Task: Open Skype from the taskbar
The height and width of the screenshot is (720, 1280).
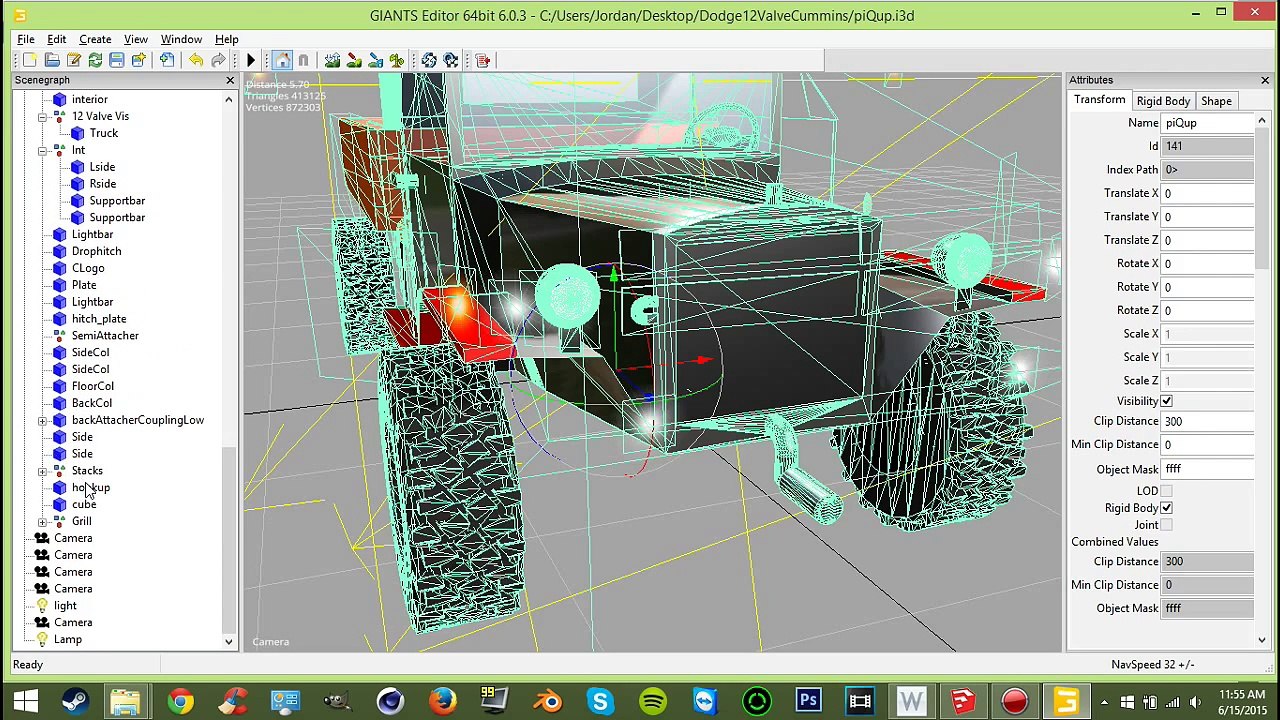Action: [x=600, y=700]
